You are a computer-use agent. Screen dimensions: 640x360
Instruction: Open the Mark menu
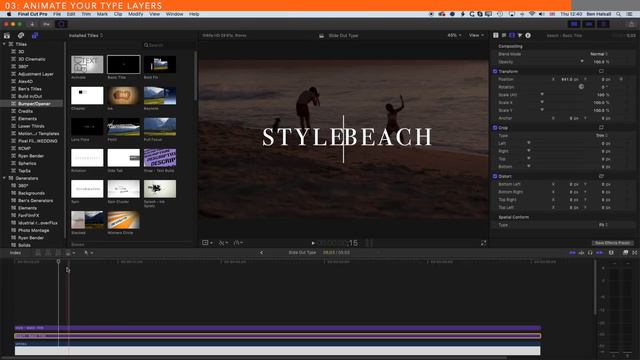(x=102, y=14)
